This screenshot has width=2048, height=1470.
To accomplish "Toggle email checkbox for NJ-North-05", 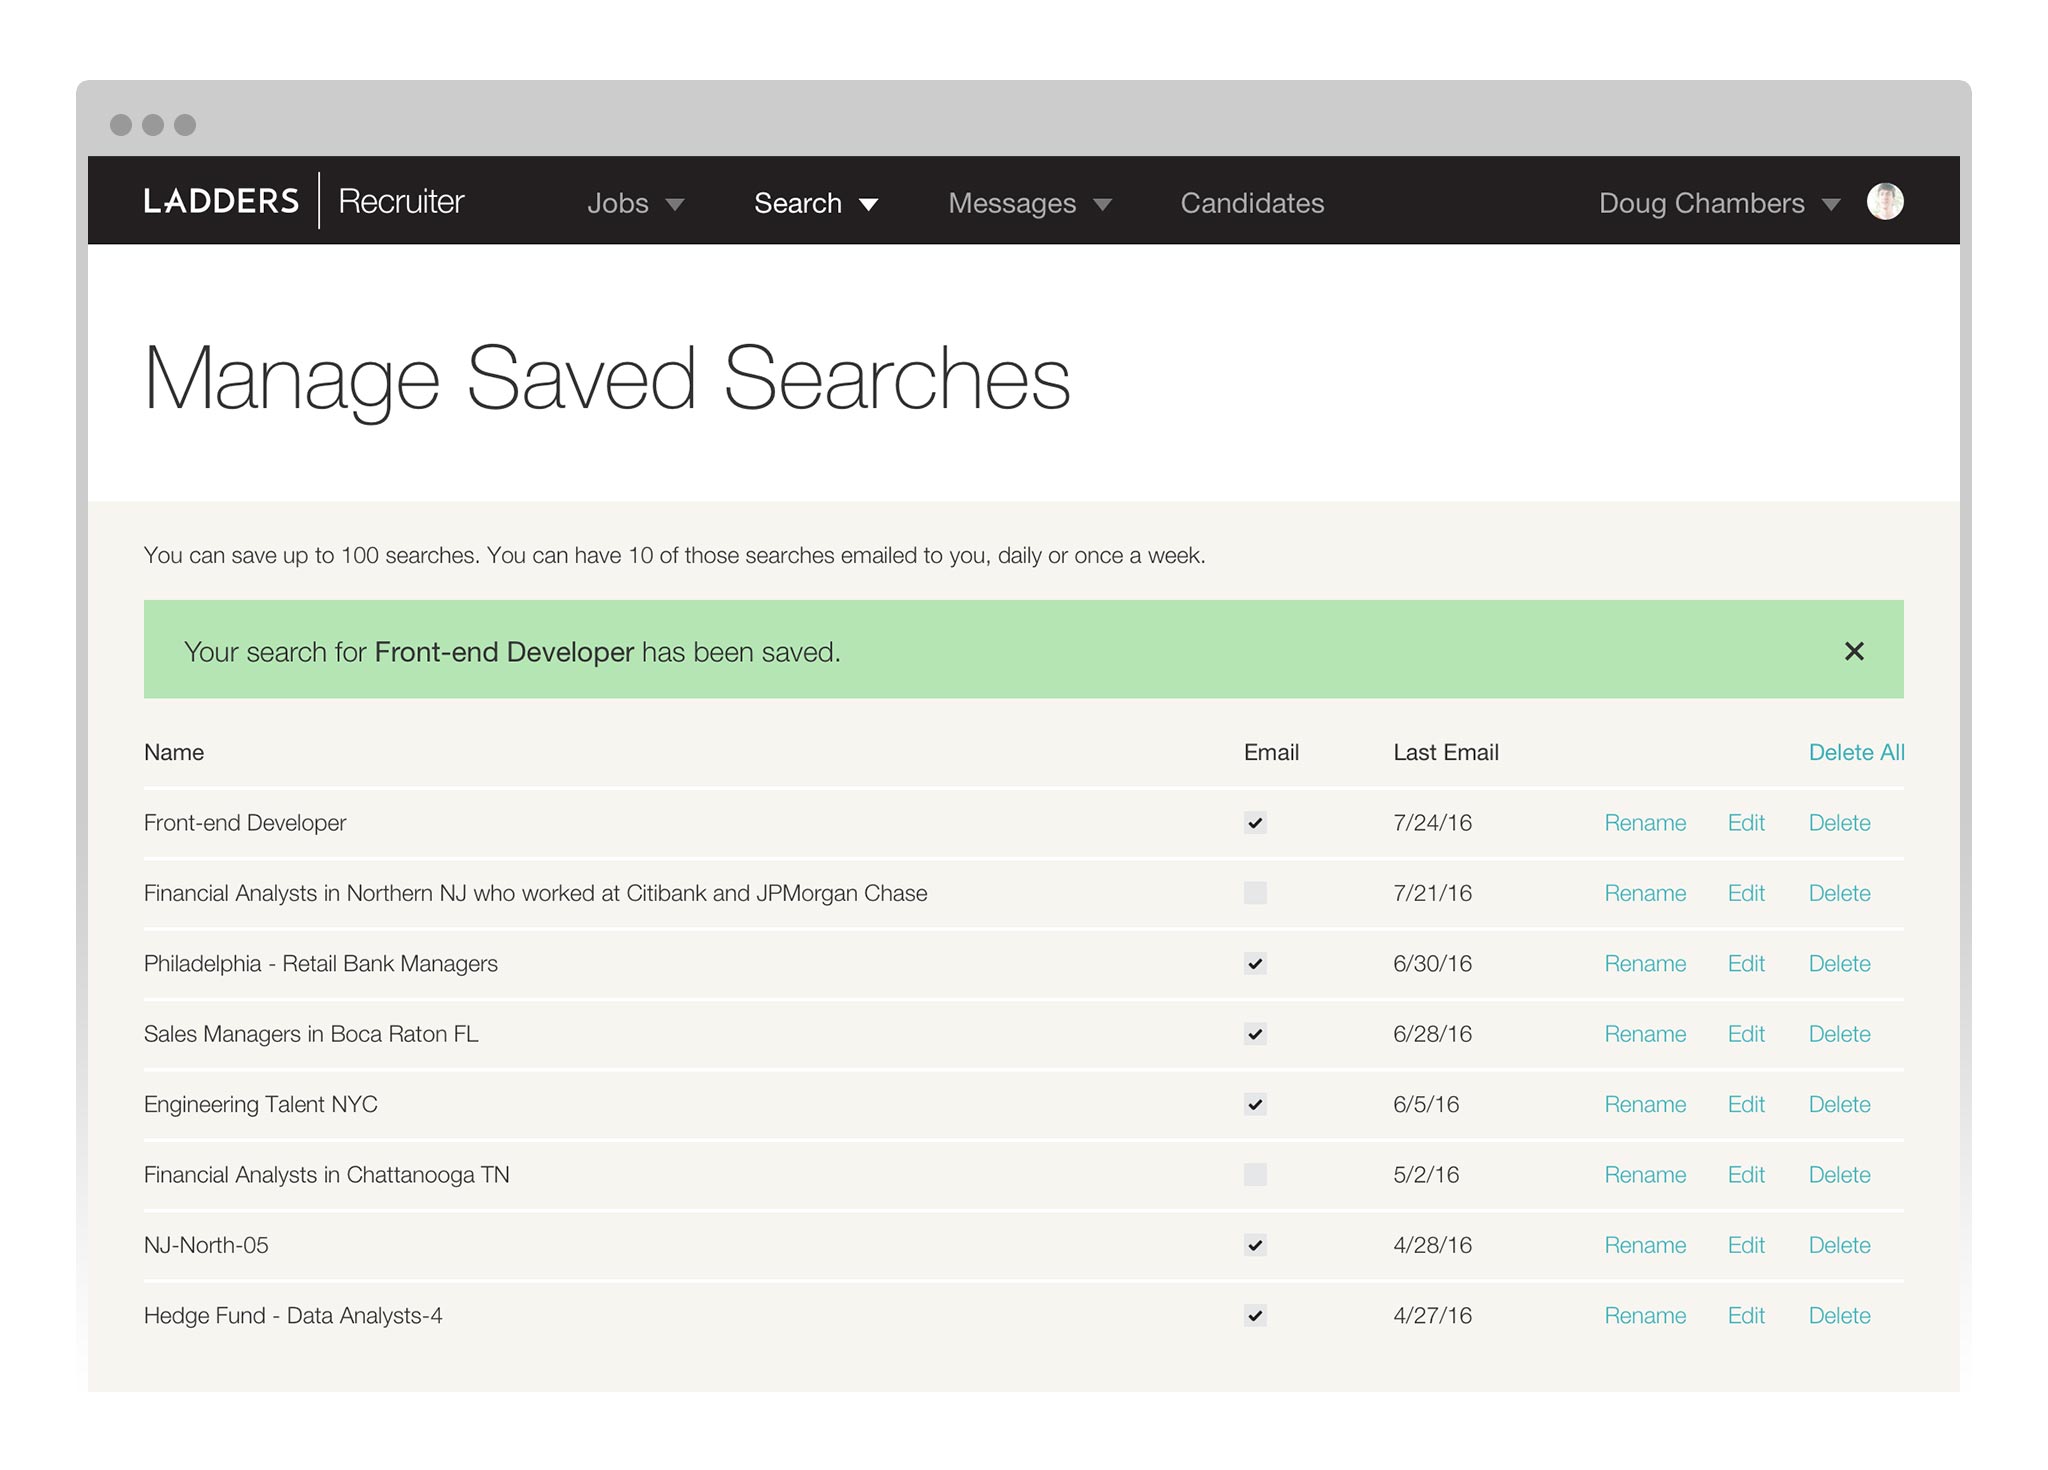I will point(1255,1245).
